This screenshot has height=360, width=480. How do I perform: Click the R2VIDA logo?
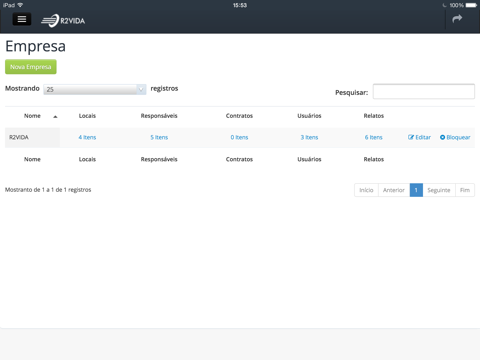tap(63, 21)
